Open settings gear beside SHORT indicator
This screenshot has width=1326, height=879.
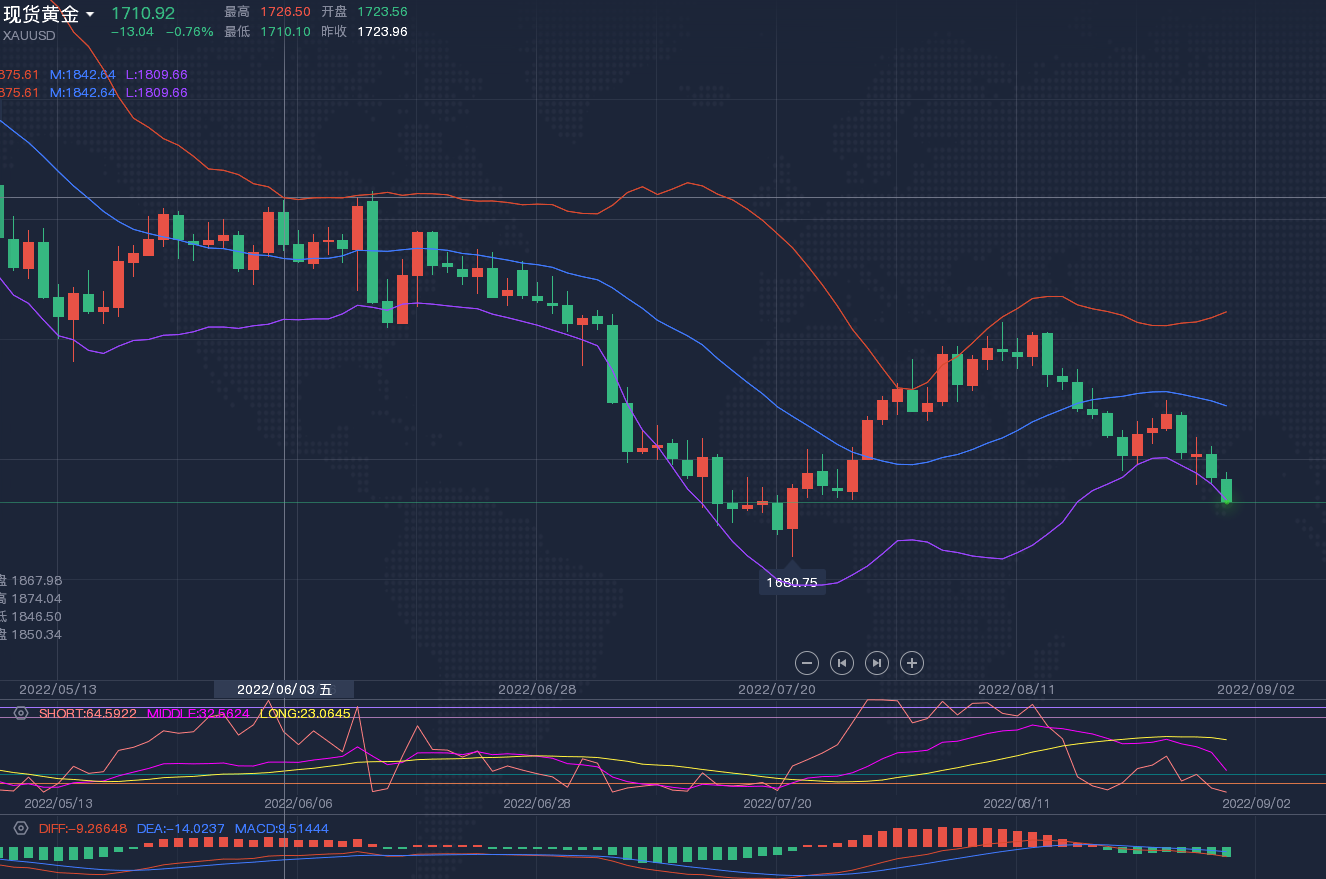tap(20, 713)
